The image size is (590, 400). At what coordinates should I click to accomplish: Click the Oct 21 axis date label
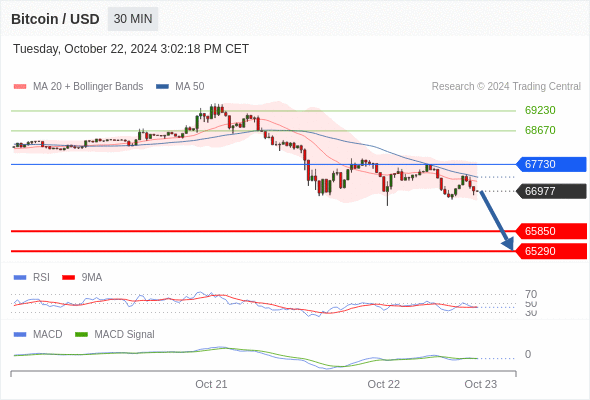[211, 384]
